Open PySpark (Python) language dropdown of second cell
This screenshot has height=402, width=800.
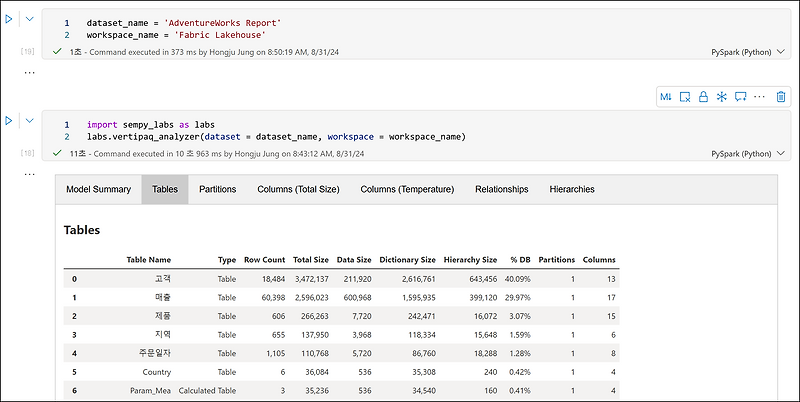pyautogui.click(x=748, y=154)
